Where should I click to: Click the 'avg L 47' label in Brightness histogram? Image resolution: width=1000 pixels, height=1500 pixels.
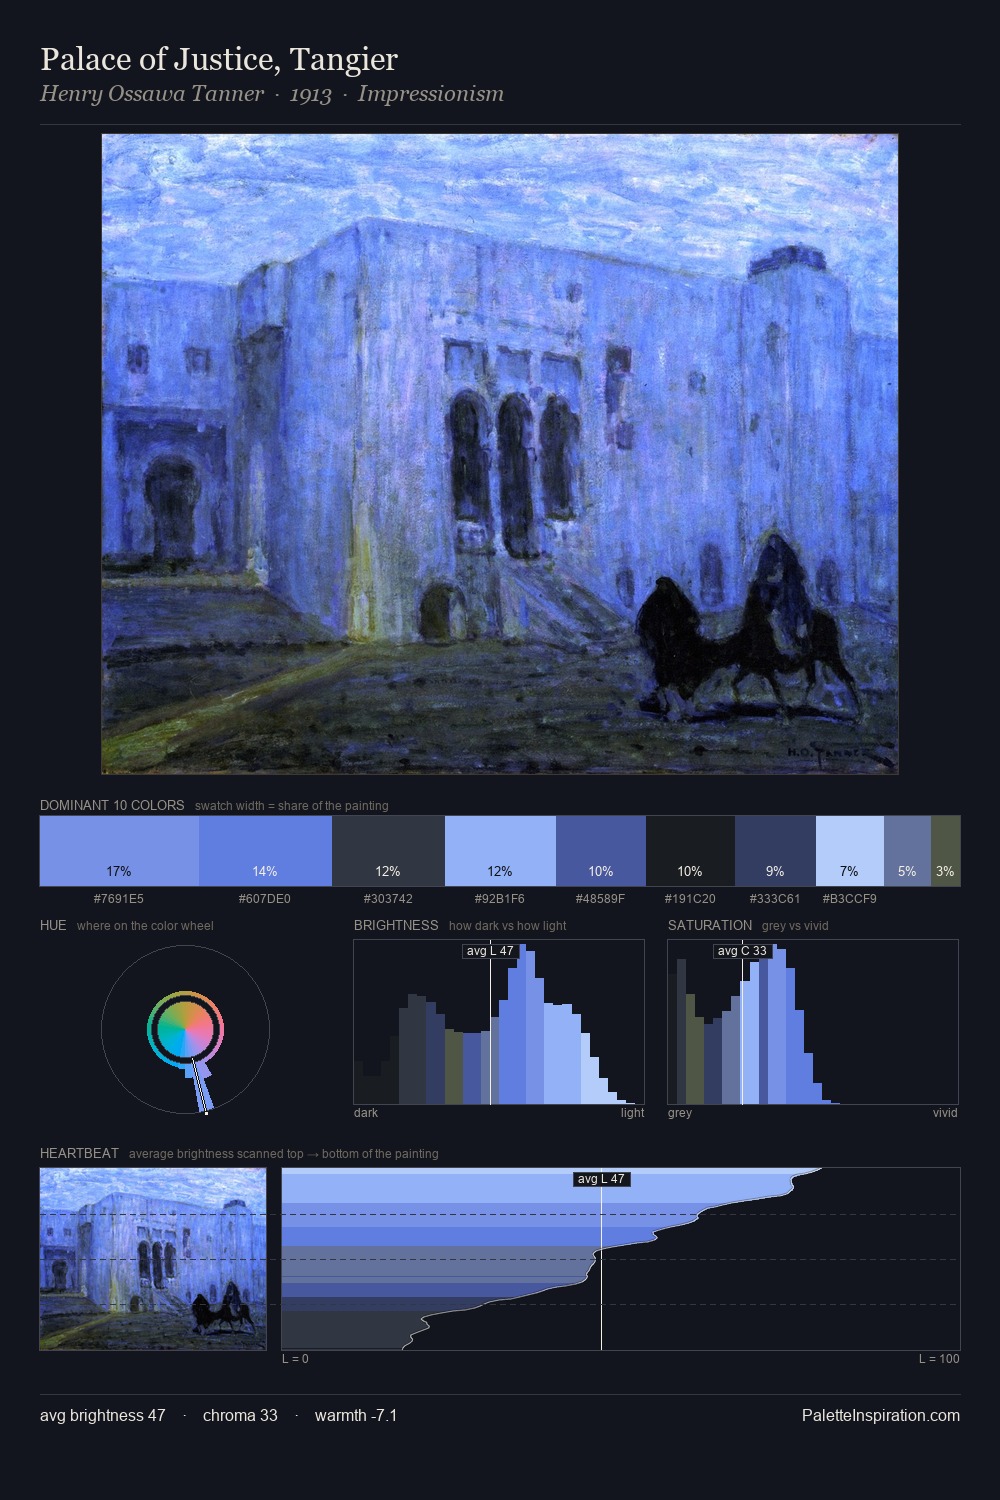490,951
